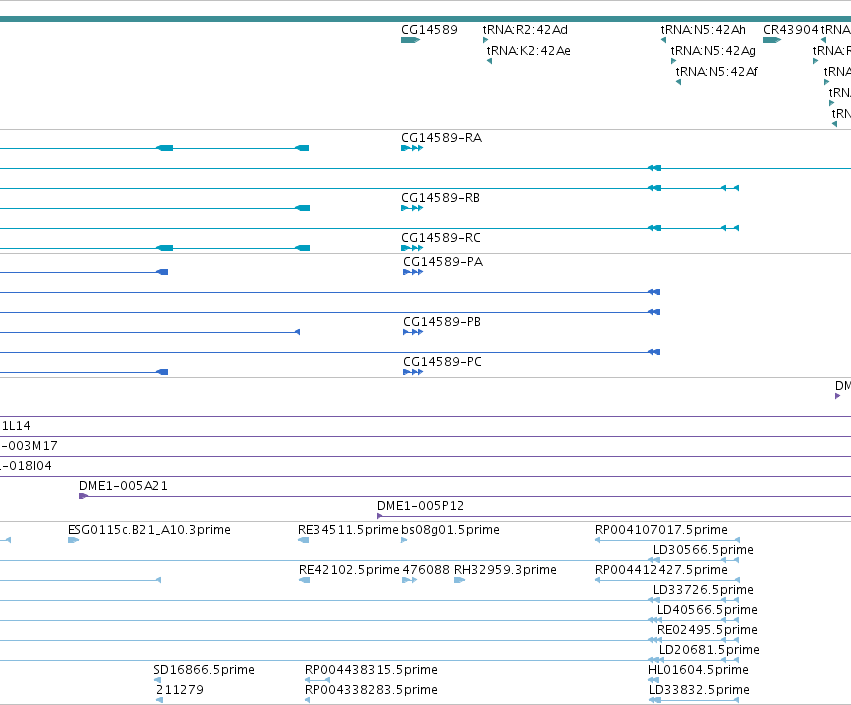The image size is (851, 705).
Task: Select the HL01604.5prime EST label
Action: [x=698, y=670]
